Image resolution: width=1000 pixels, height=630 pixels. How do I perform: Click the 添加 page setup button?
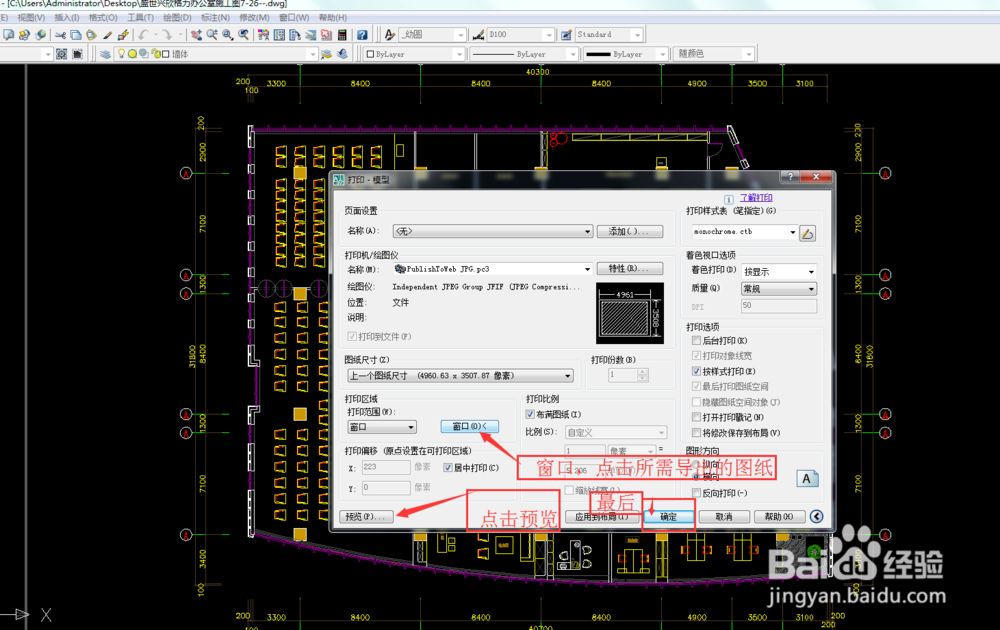click(x=630, y=231)
